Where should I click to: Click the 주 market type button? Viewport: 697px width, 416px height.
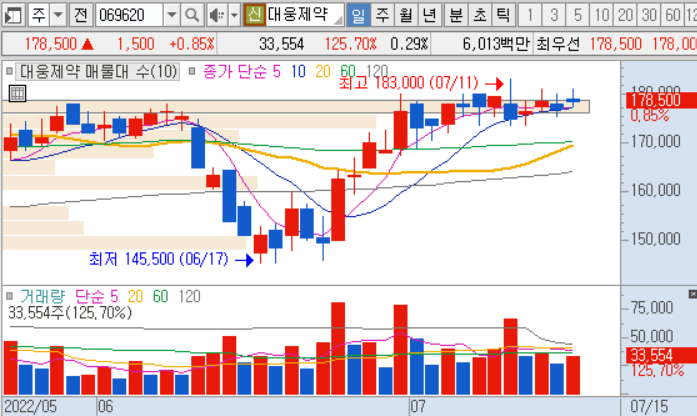(x=39, y=15)
